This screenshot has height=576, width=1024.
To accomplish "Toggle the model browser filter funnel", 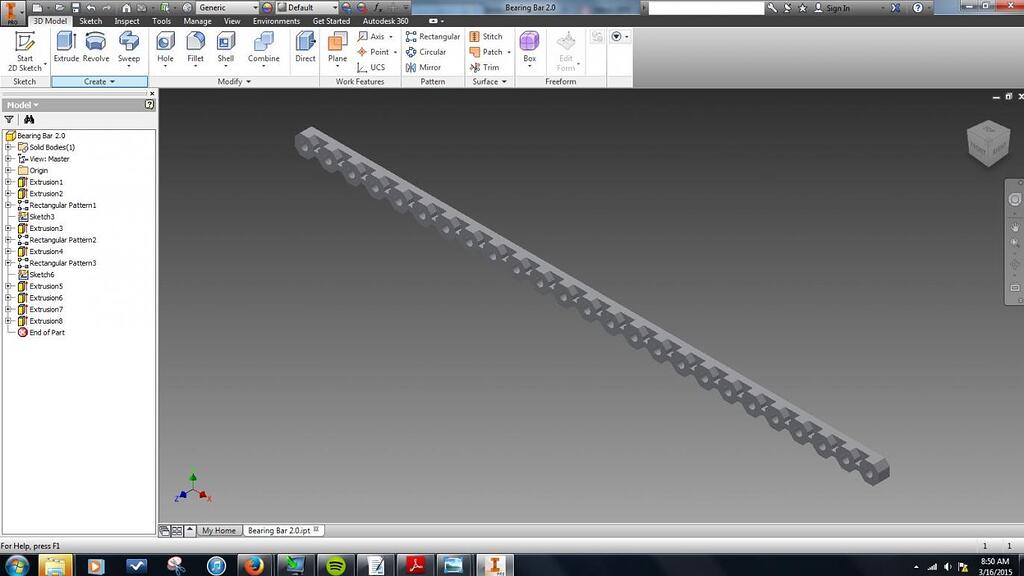I will click(8, 118).
